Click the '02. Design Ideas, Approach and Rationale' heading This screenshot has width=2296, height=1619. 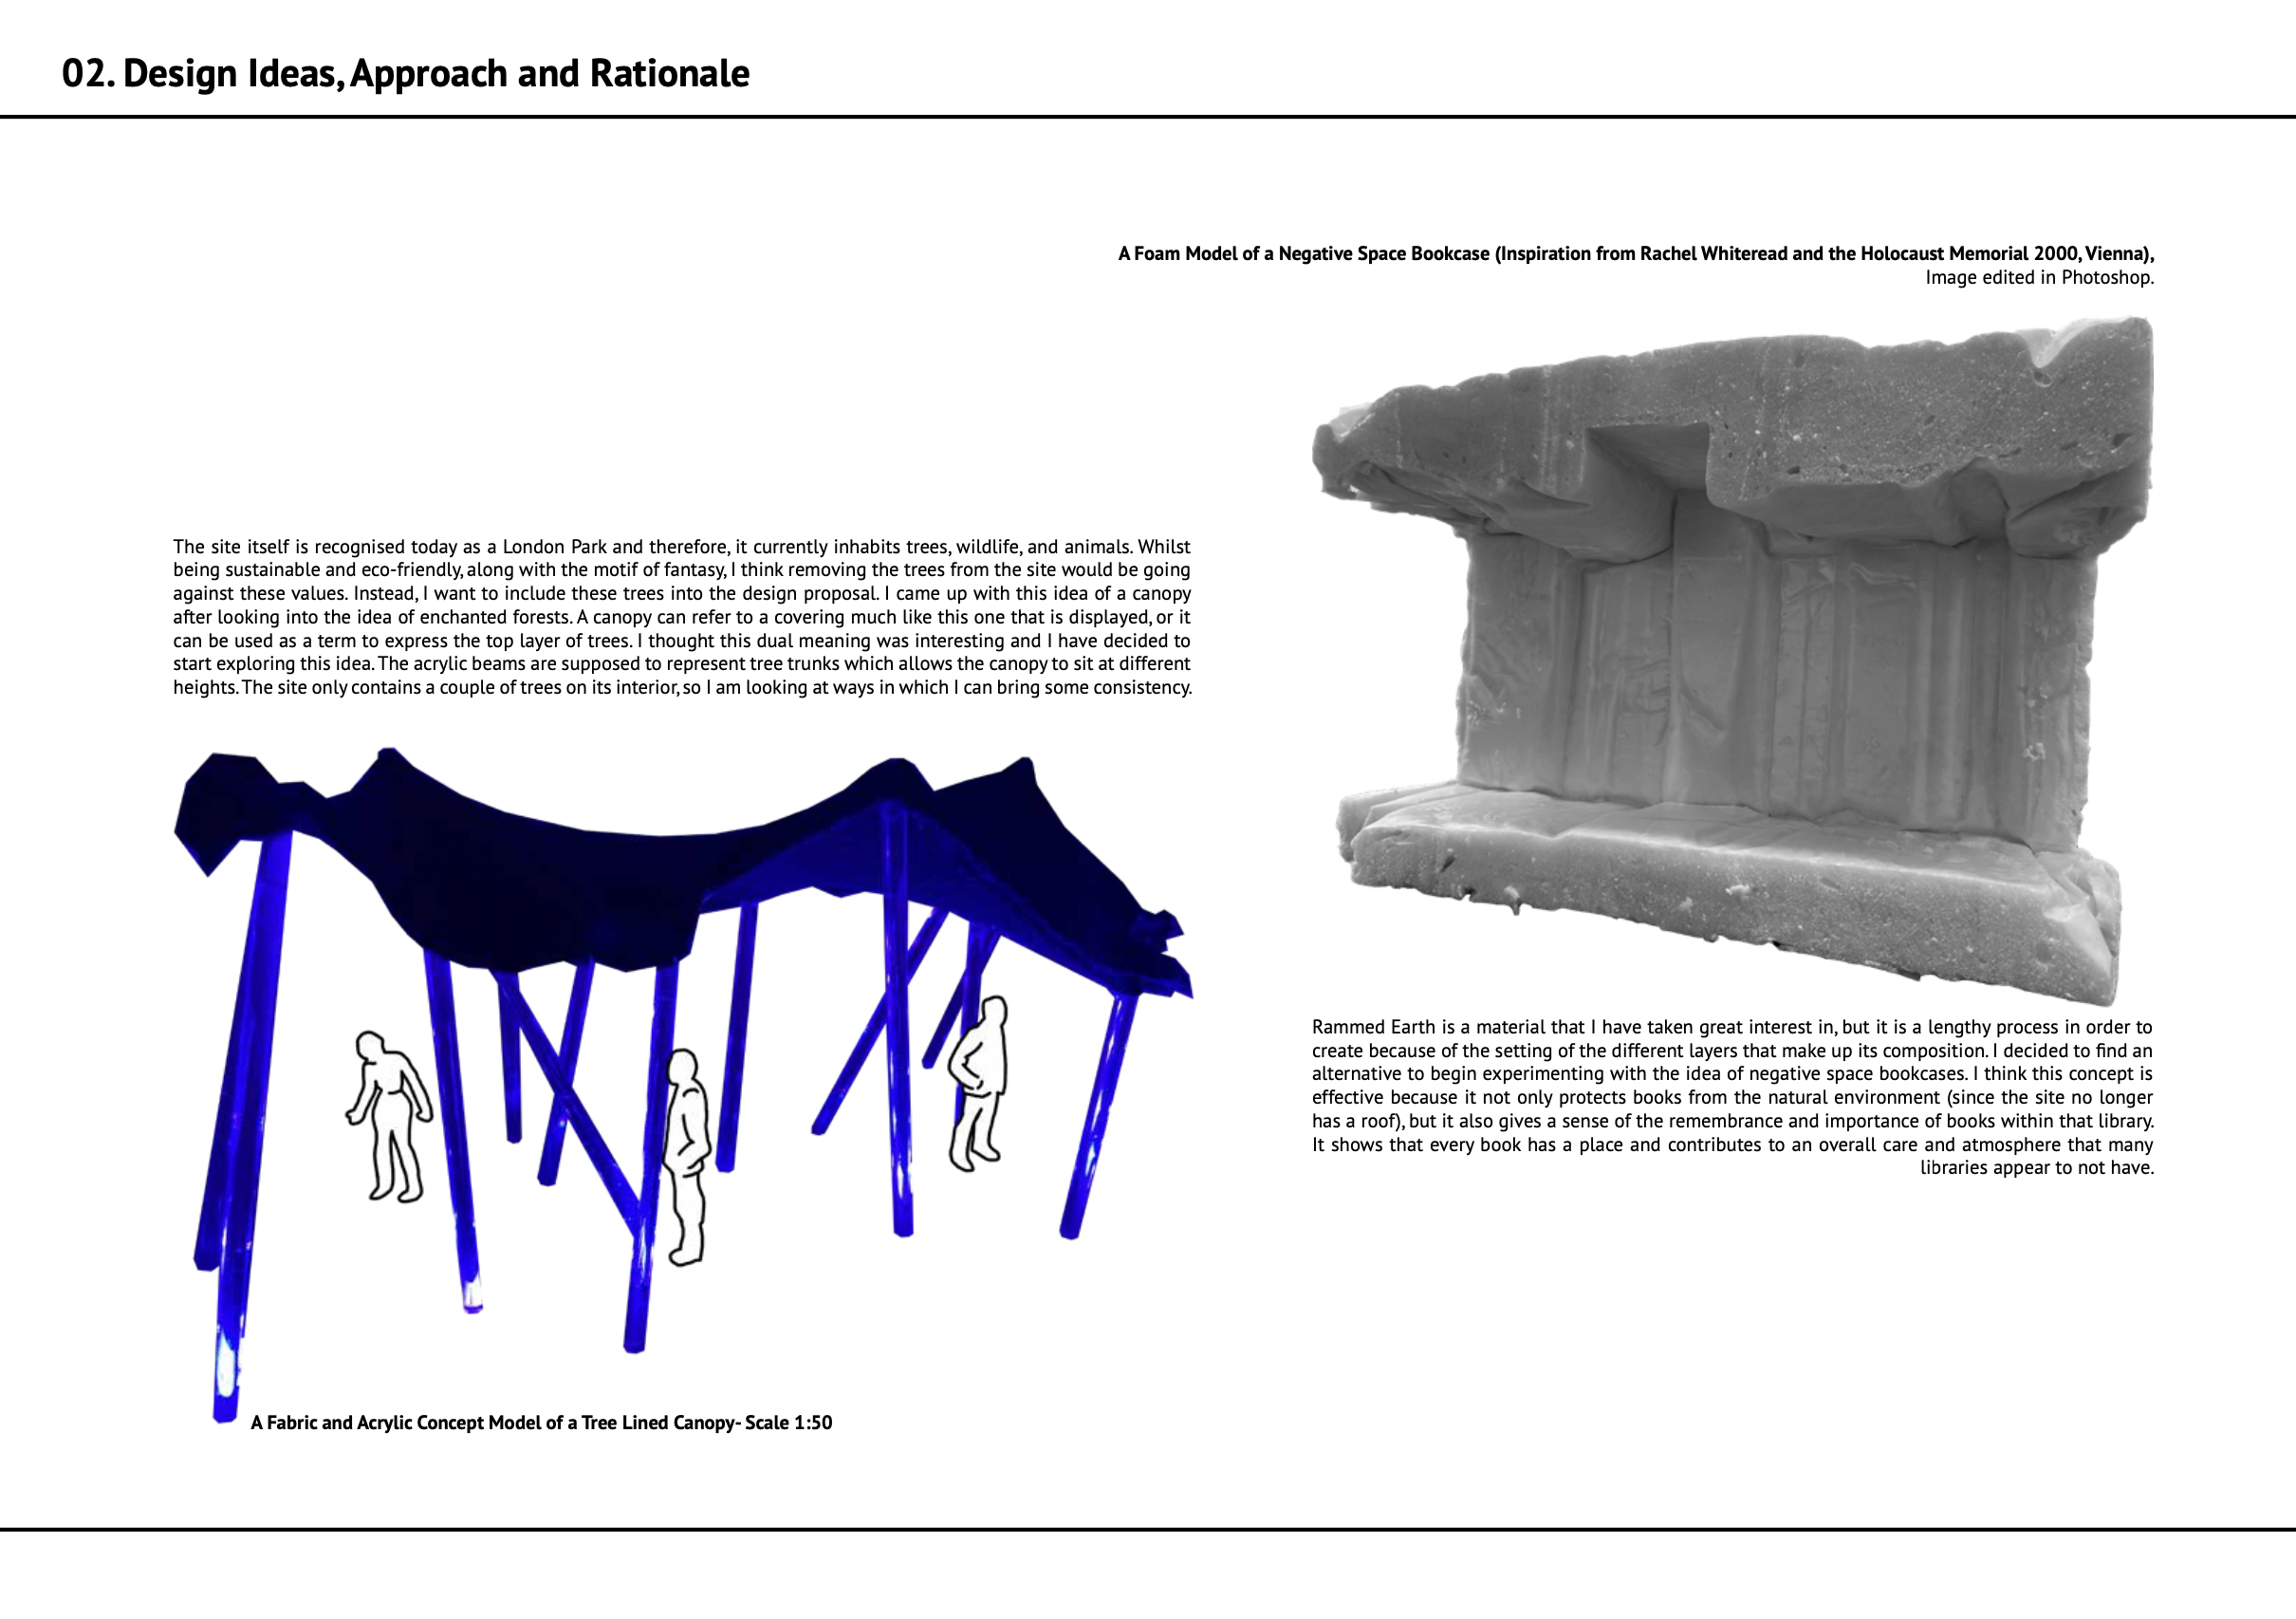[x=405, y=74]
